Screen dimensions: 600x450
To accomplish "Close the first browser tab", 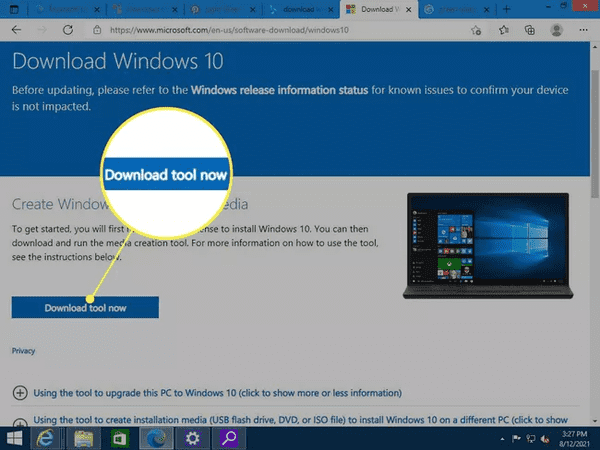I will click(97, 10).
